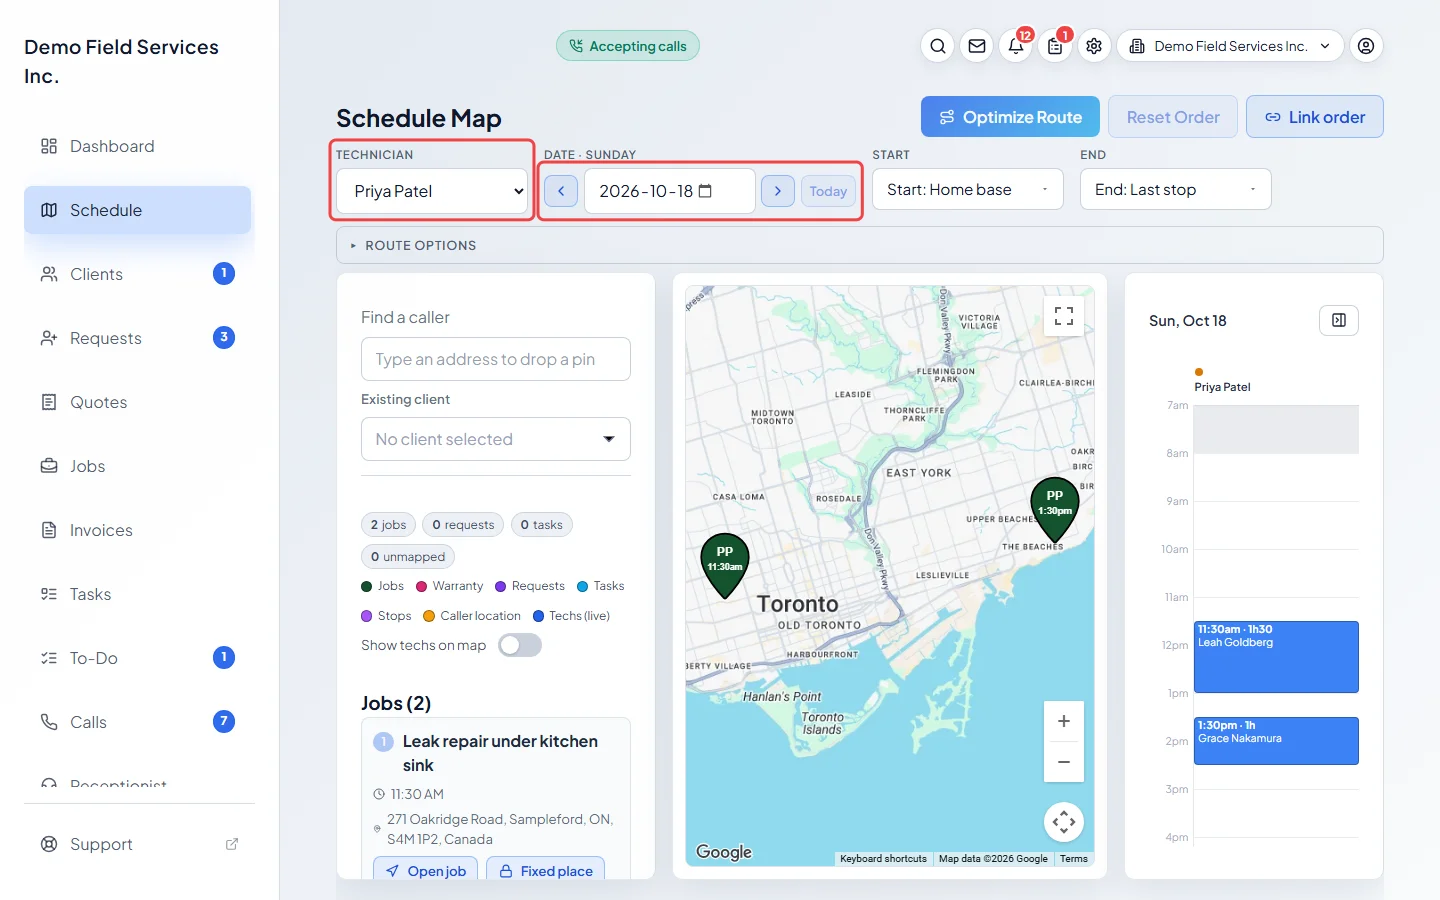Open the user profile icon
Viewport: 1440px width, 900px height.
click(x=1366, y=46)
